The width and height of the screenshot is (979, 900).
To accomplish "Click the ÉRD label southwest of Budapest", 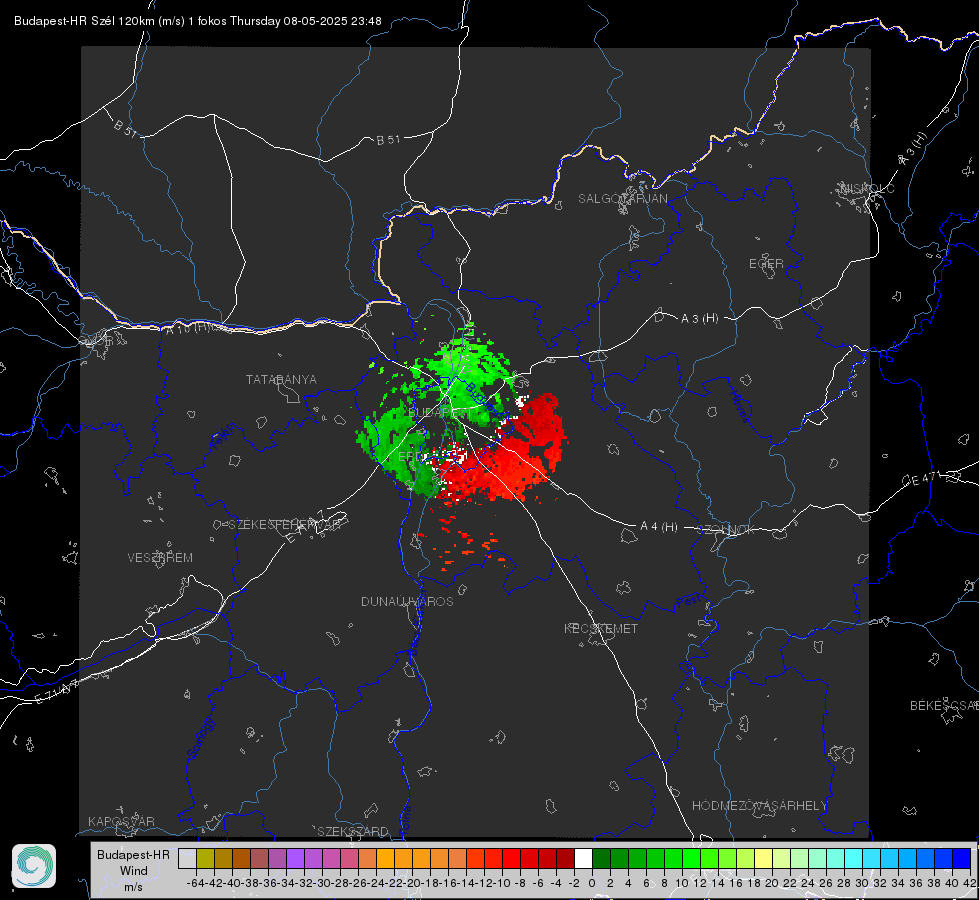I will [x=410, y=457].
